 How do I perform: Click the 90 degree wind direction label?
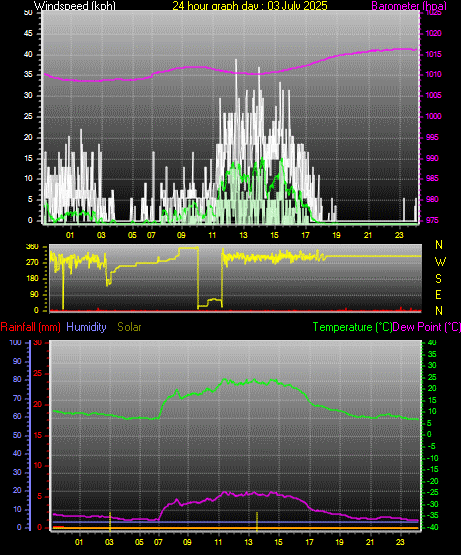coord(34,294)
